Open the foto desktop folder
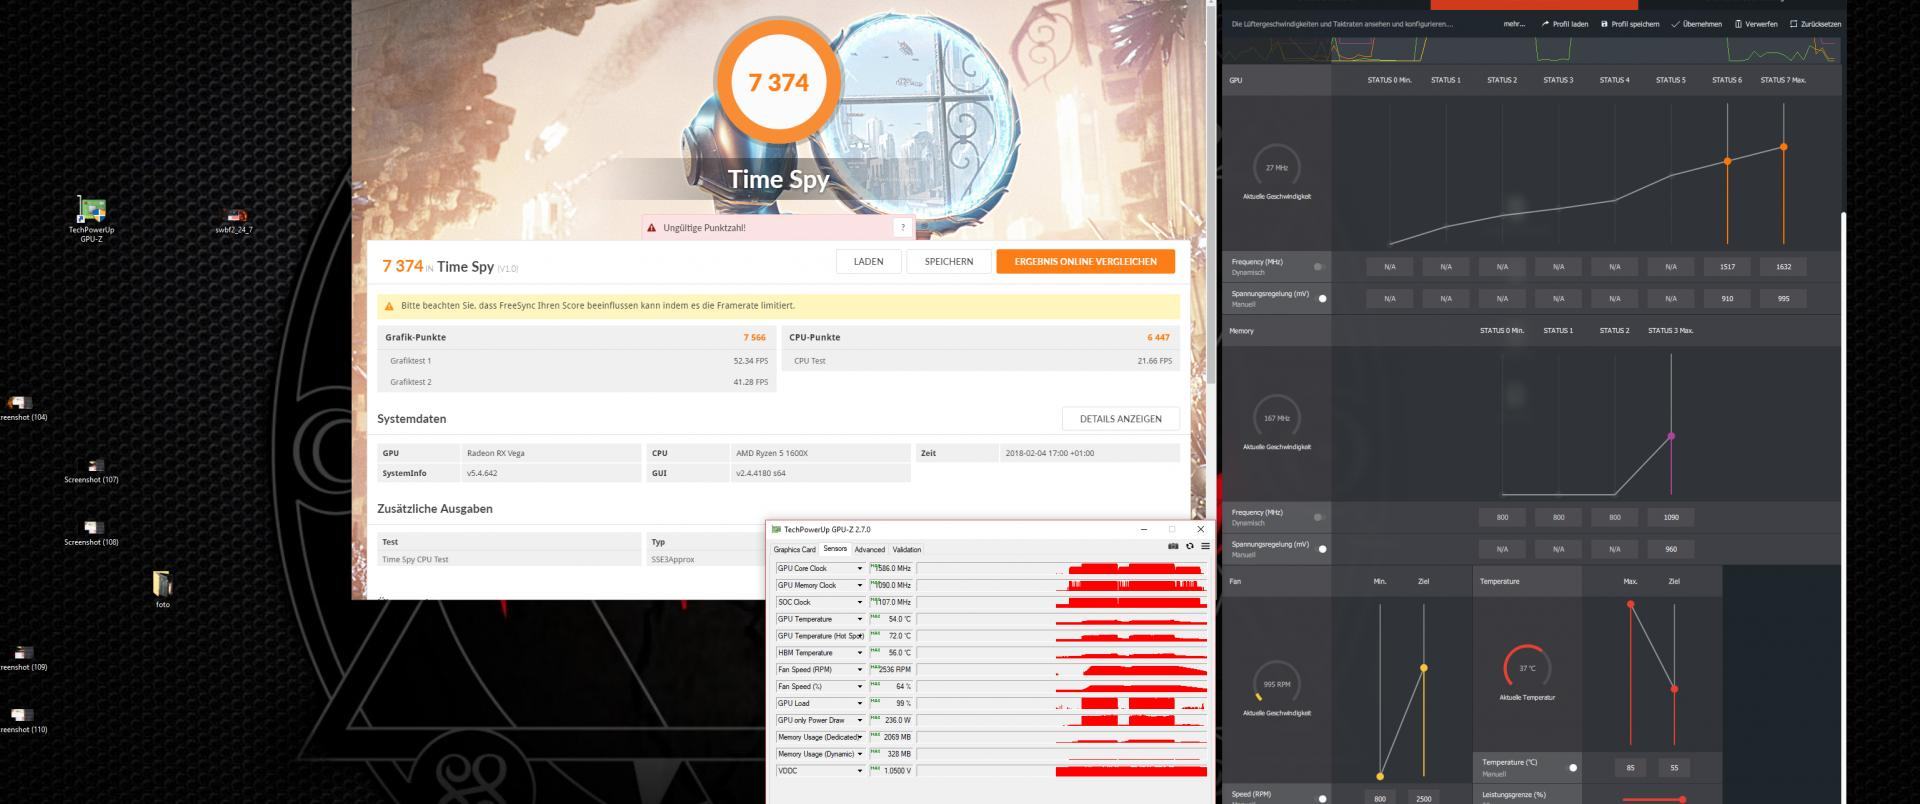 [x=162, y=590]
